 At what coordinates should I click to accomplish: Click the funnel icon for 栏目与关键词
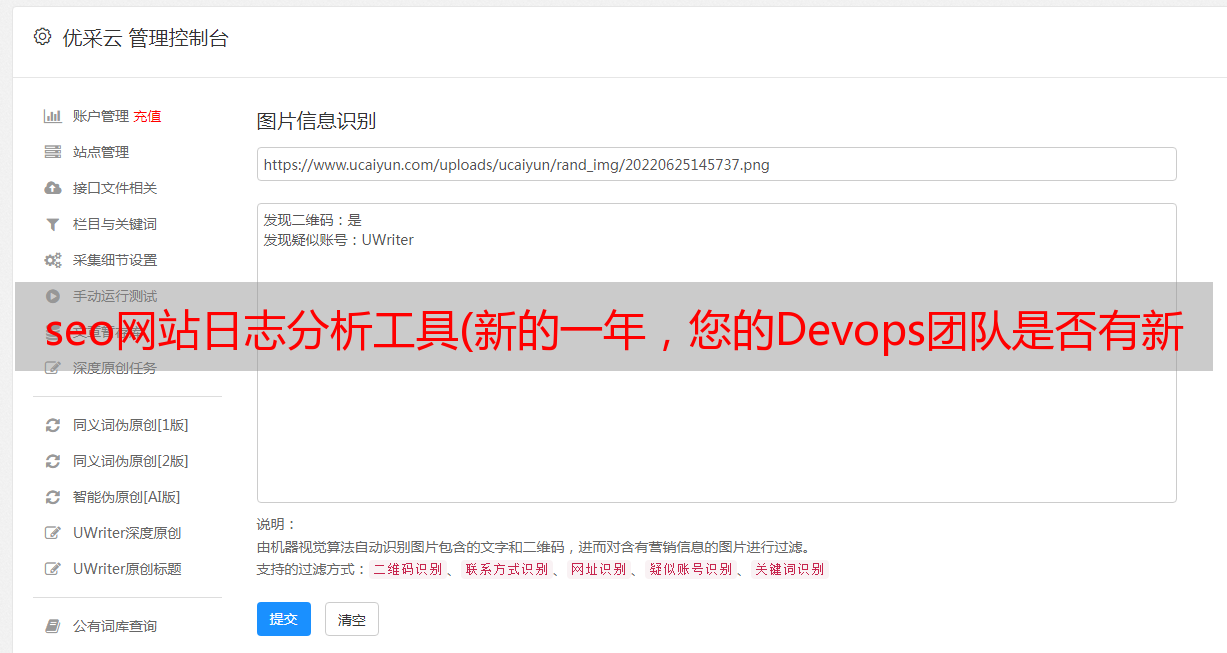(53, 224)
